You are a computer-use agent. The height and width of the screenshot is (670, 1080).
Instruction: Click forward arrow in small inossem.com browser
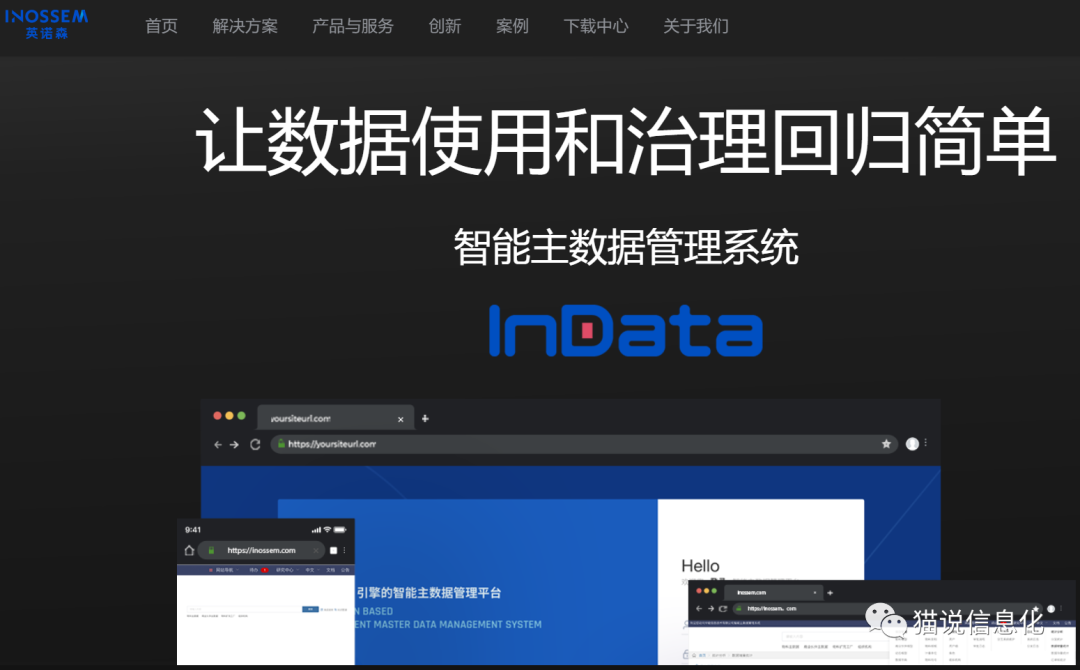coord(711,609)
